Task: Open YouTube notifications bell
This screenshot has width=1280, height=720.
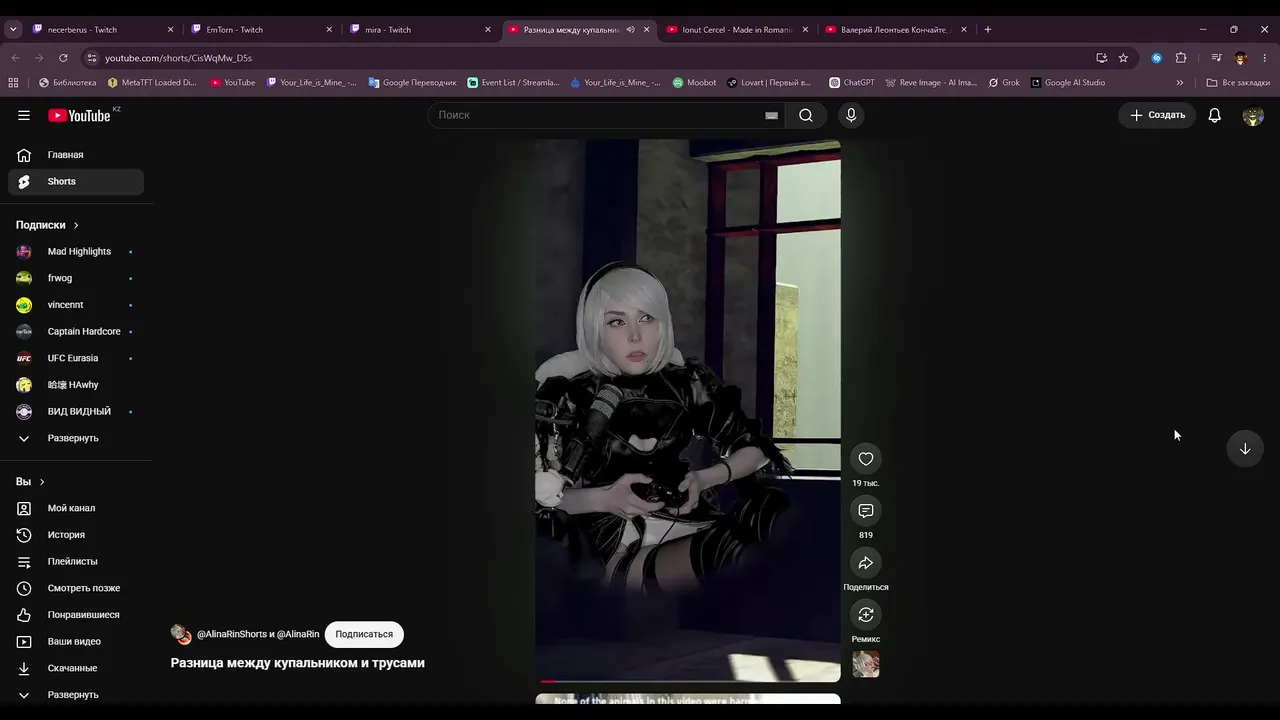Action: [1214, 115]
